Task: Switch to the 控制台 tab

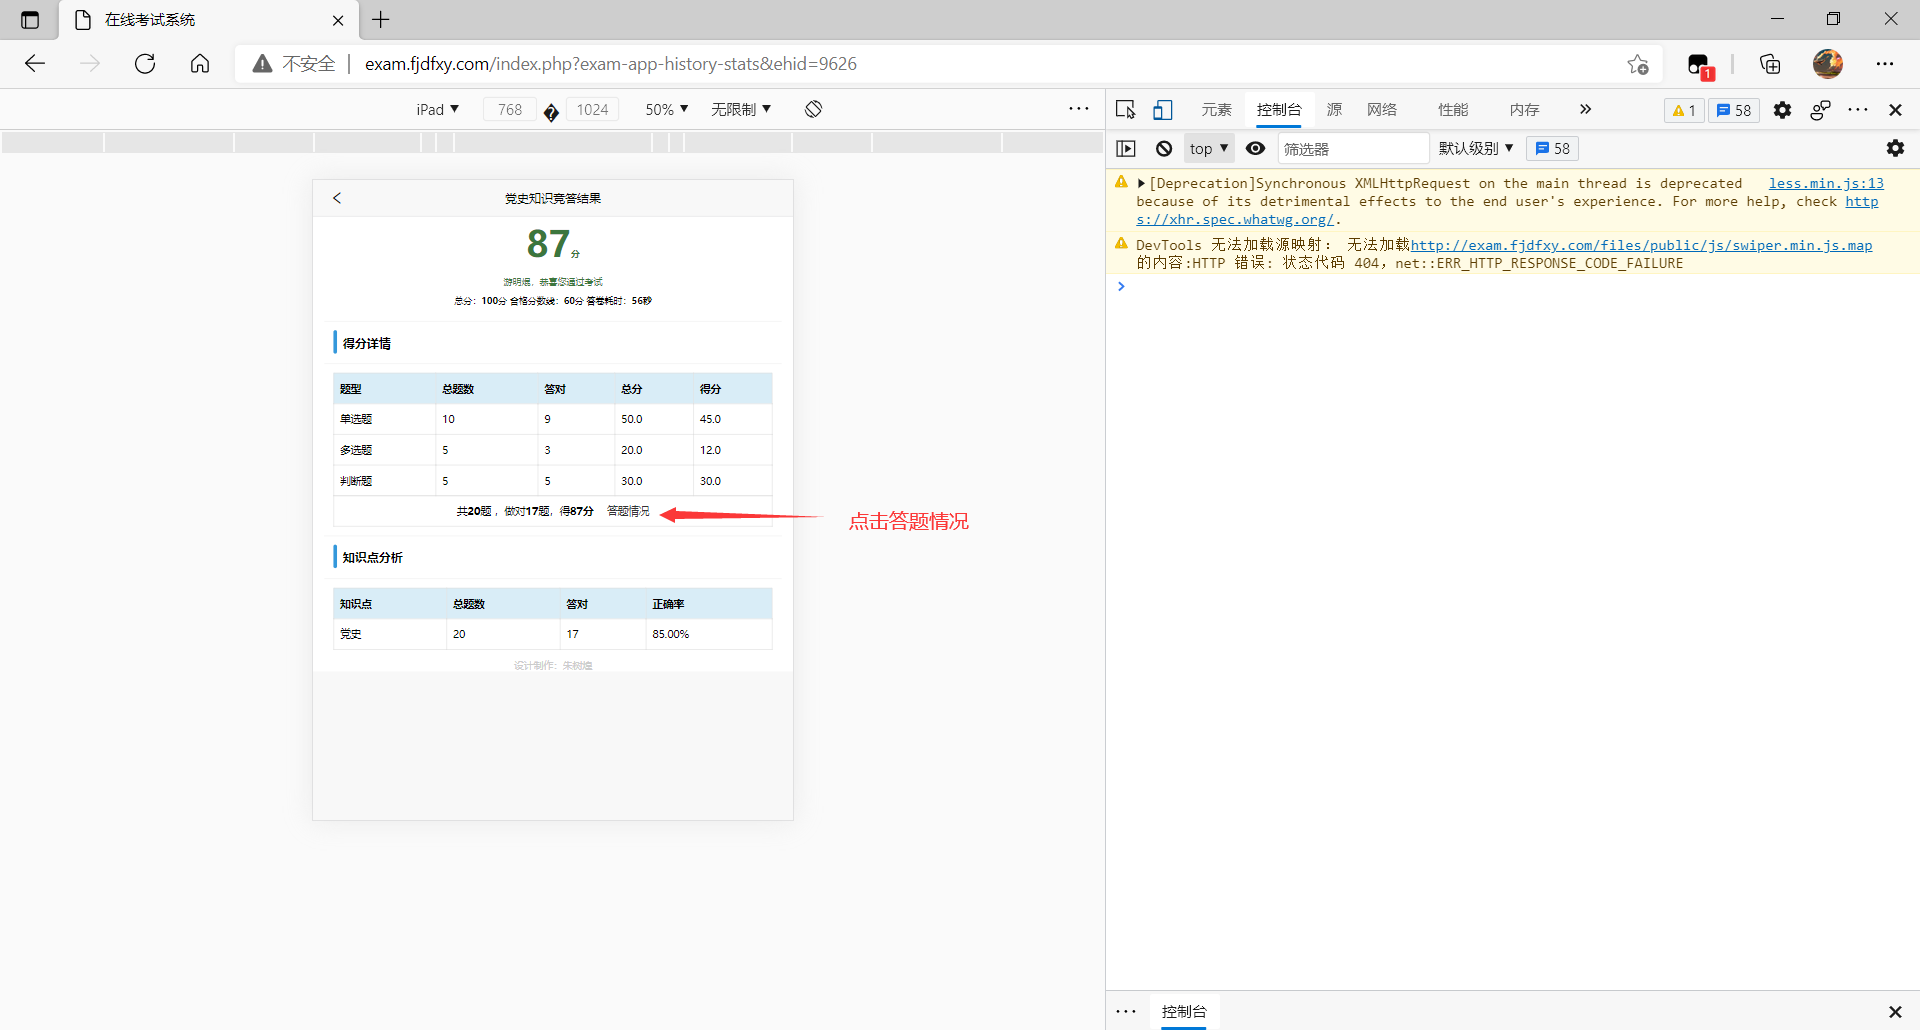Action: [1279, 110]
